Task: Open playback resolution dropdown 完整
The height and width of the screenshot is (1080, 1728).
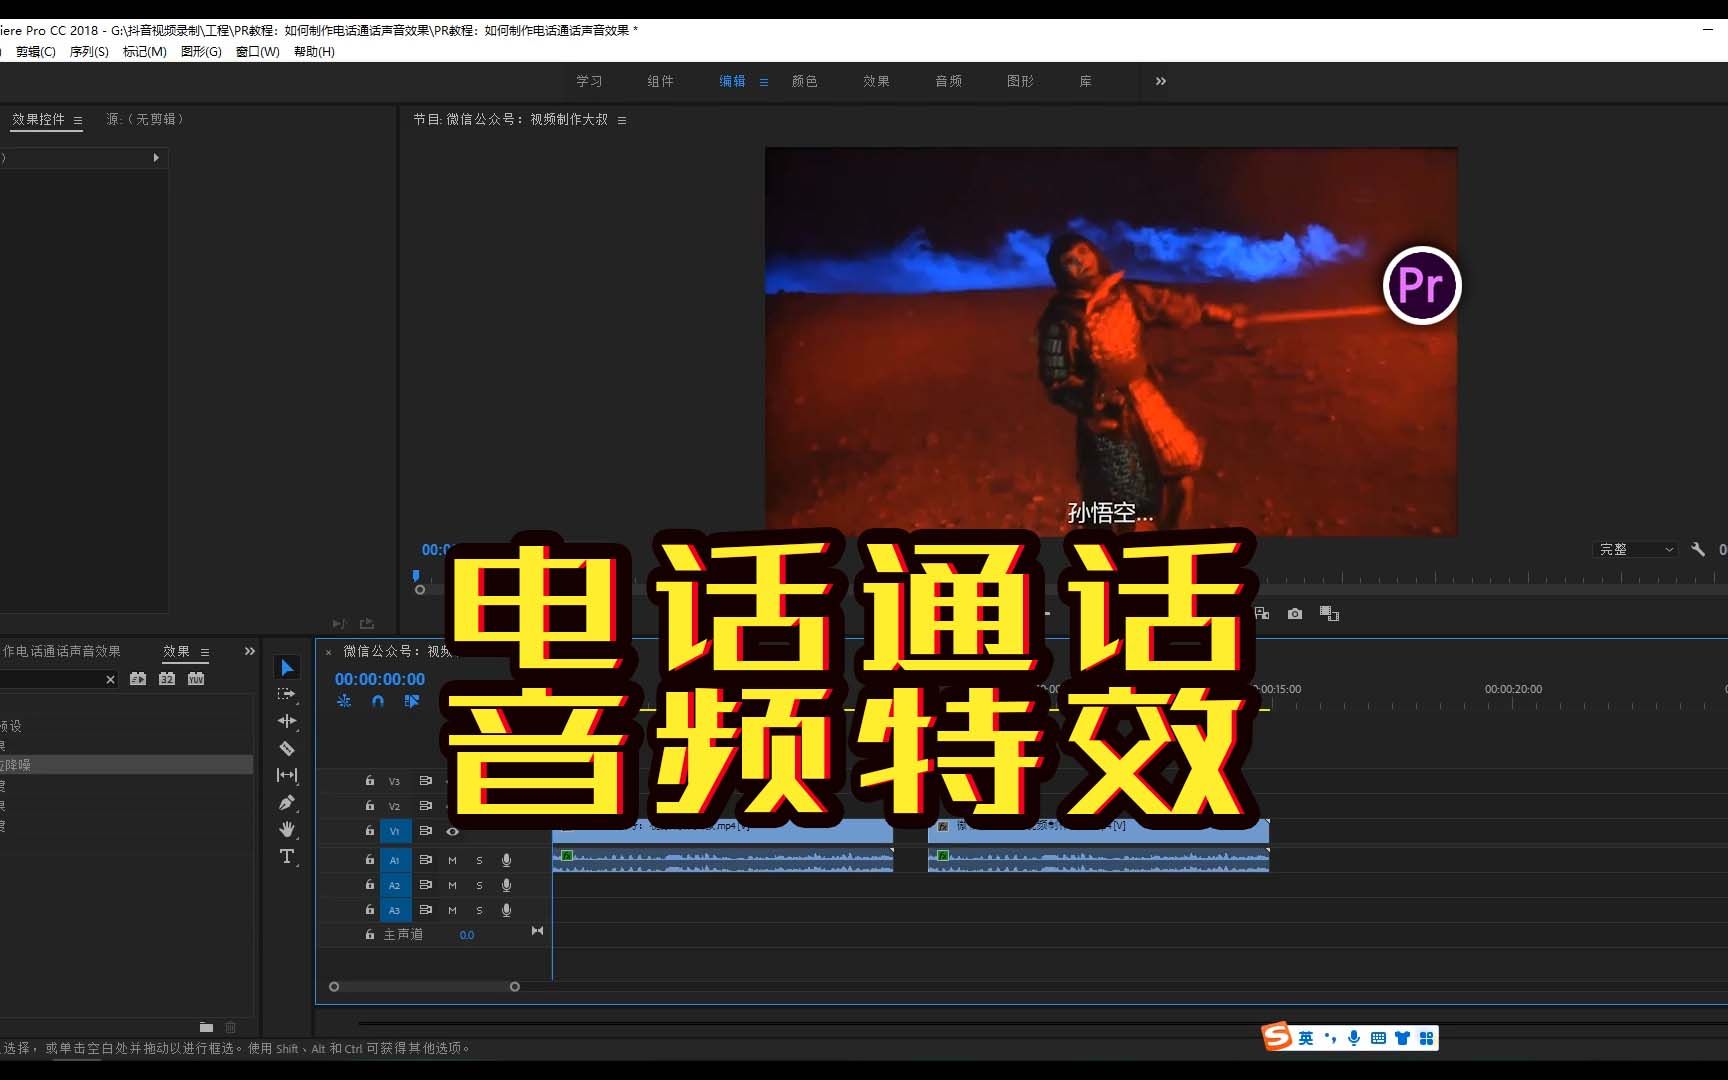Action: pos(1635,549)
